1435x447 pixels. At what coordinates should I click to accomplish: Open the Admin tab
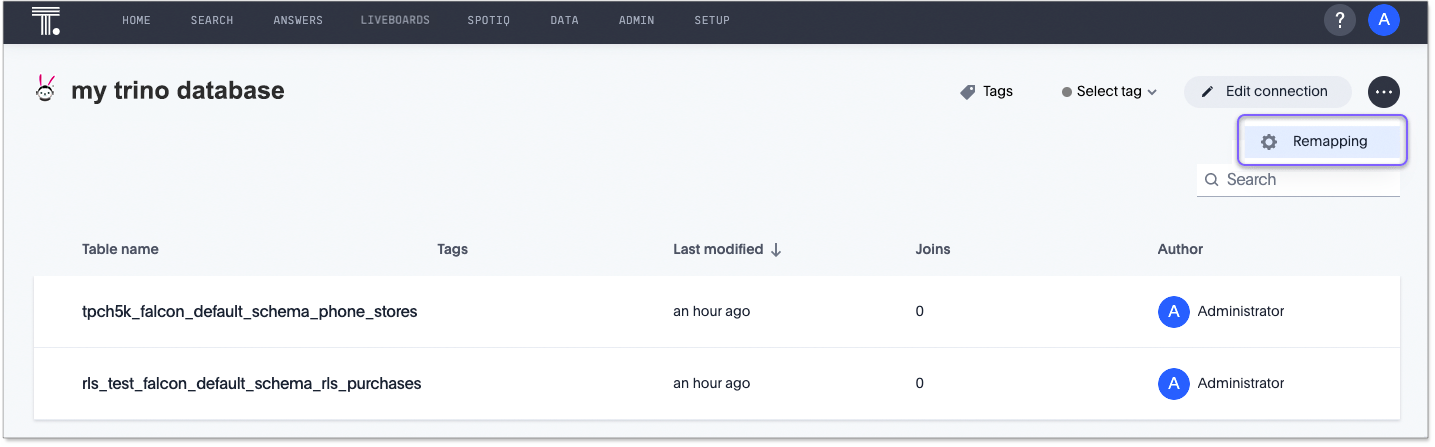(x=636, y=21)
